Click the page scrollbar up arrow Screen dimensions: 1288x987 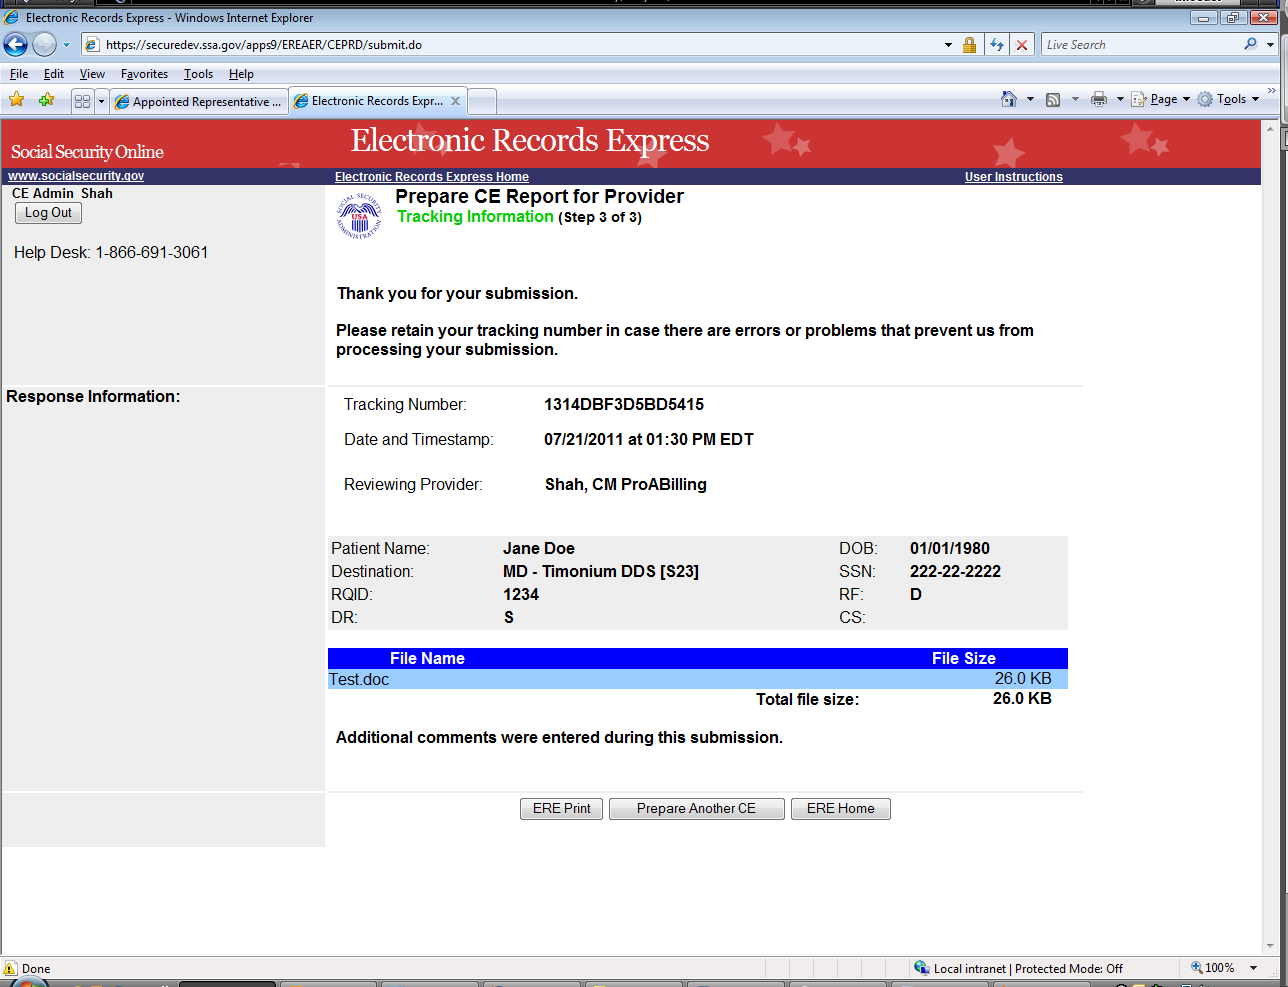(x=1271, y=129)
